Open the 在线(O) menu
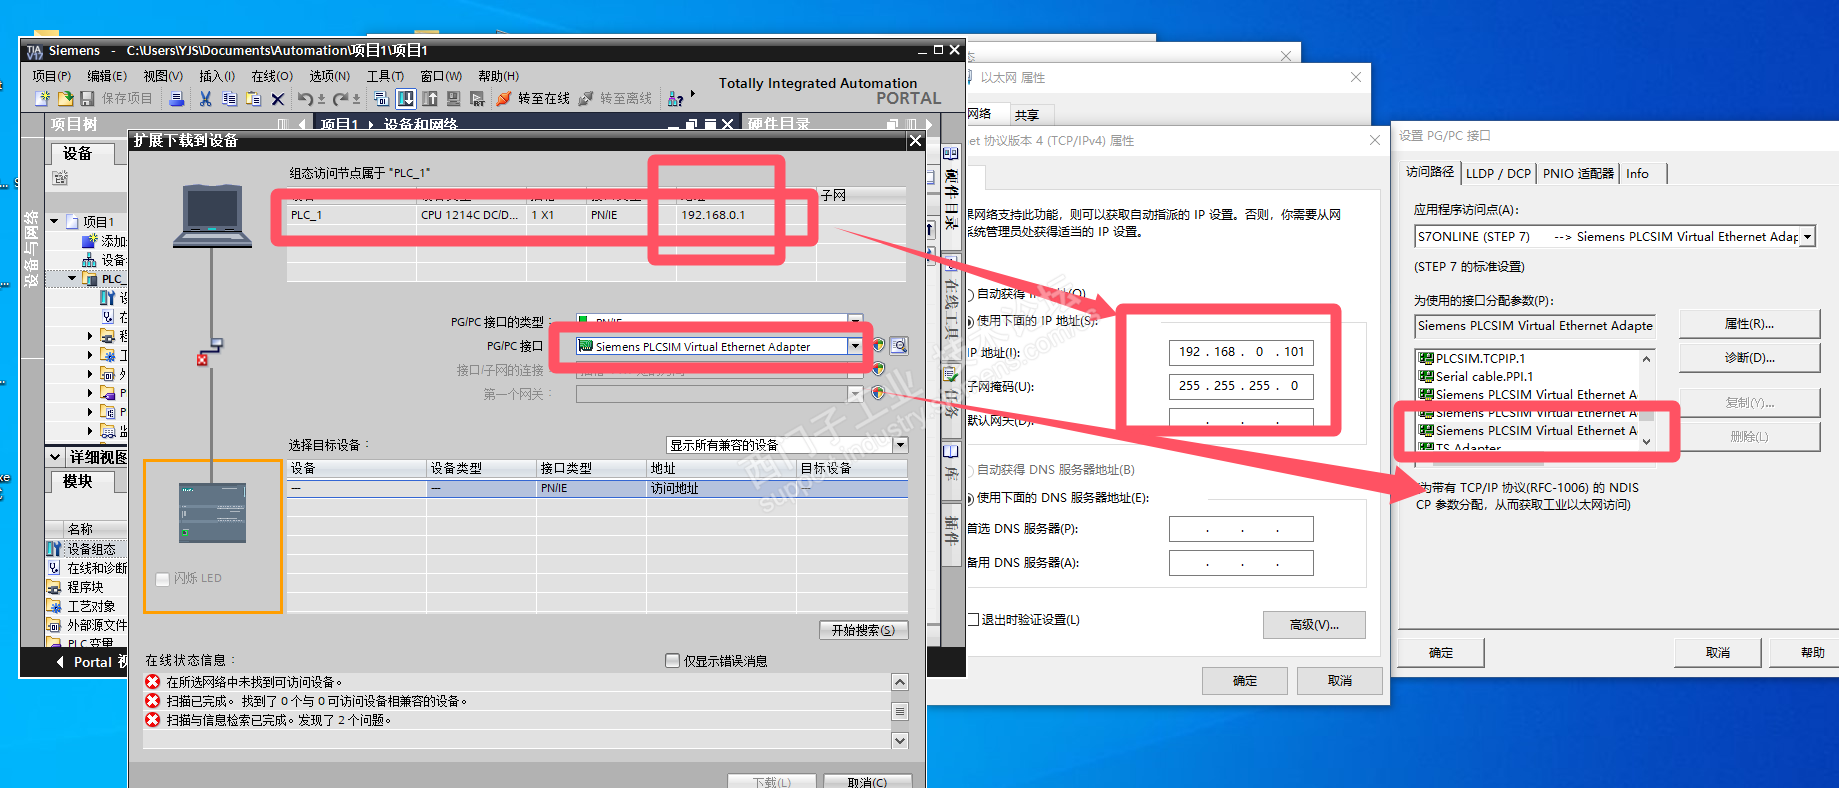Screen dimensions: 1839x788 272,76
